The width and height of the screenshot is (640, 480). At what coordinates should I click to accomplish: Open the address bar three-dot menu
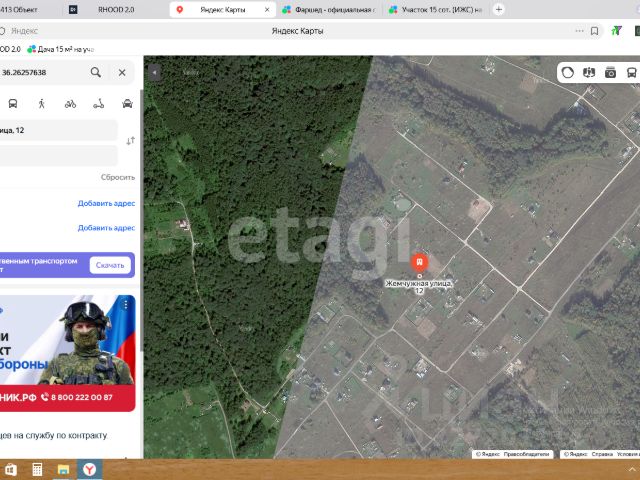579,31
